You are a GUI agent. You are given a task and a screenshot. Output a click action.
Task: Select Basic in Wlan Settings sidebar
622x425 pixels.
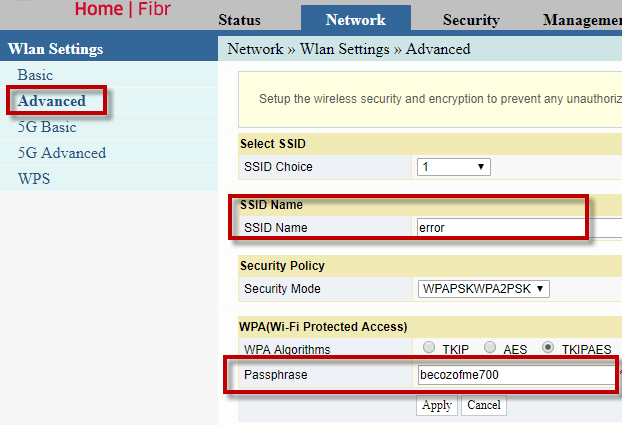pos(35,75)
